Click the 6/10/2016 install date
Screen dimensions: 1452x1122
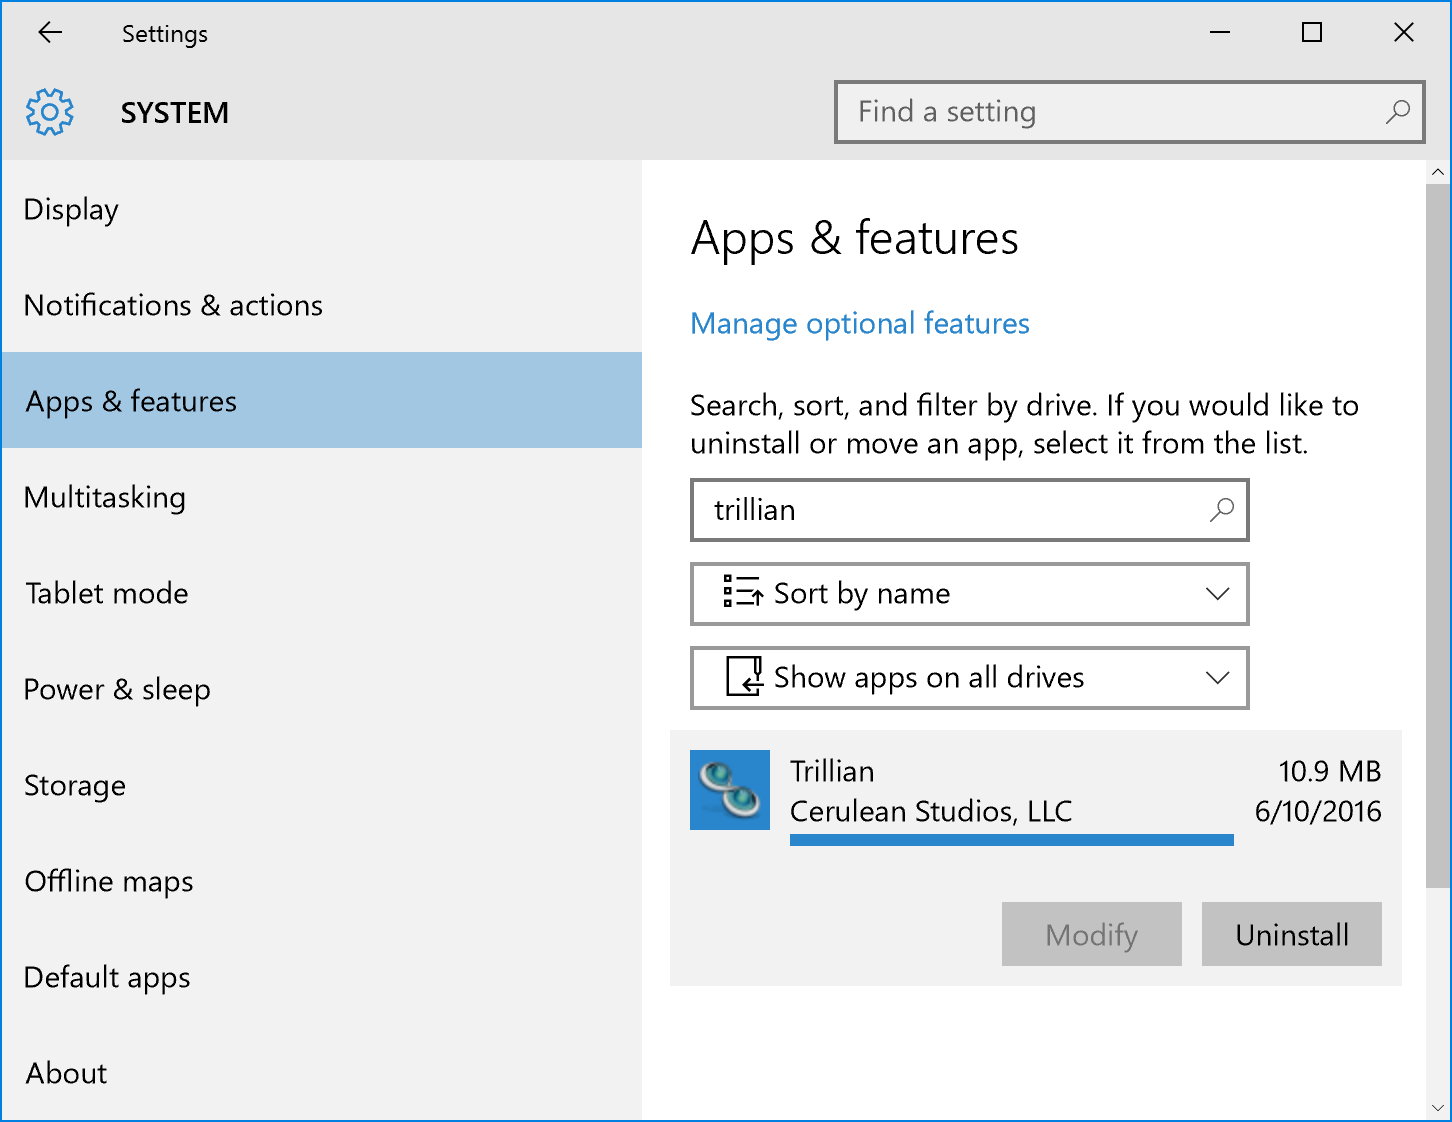[1318, 811]
